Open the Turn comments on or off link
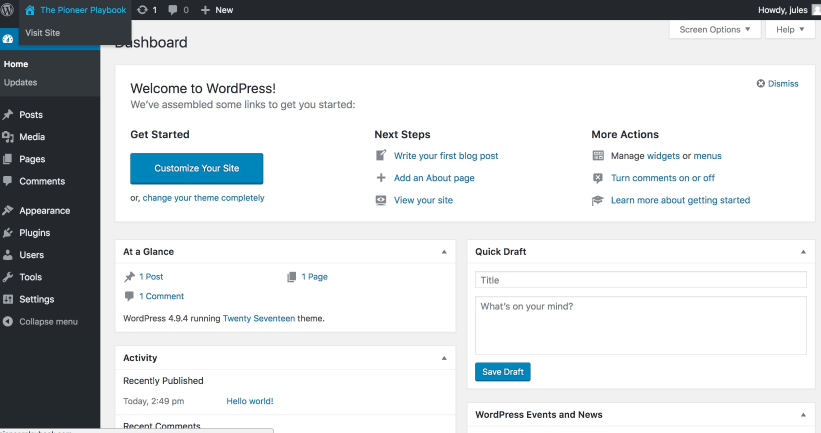The image size is (821, 433). pos(662,178)
